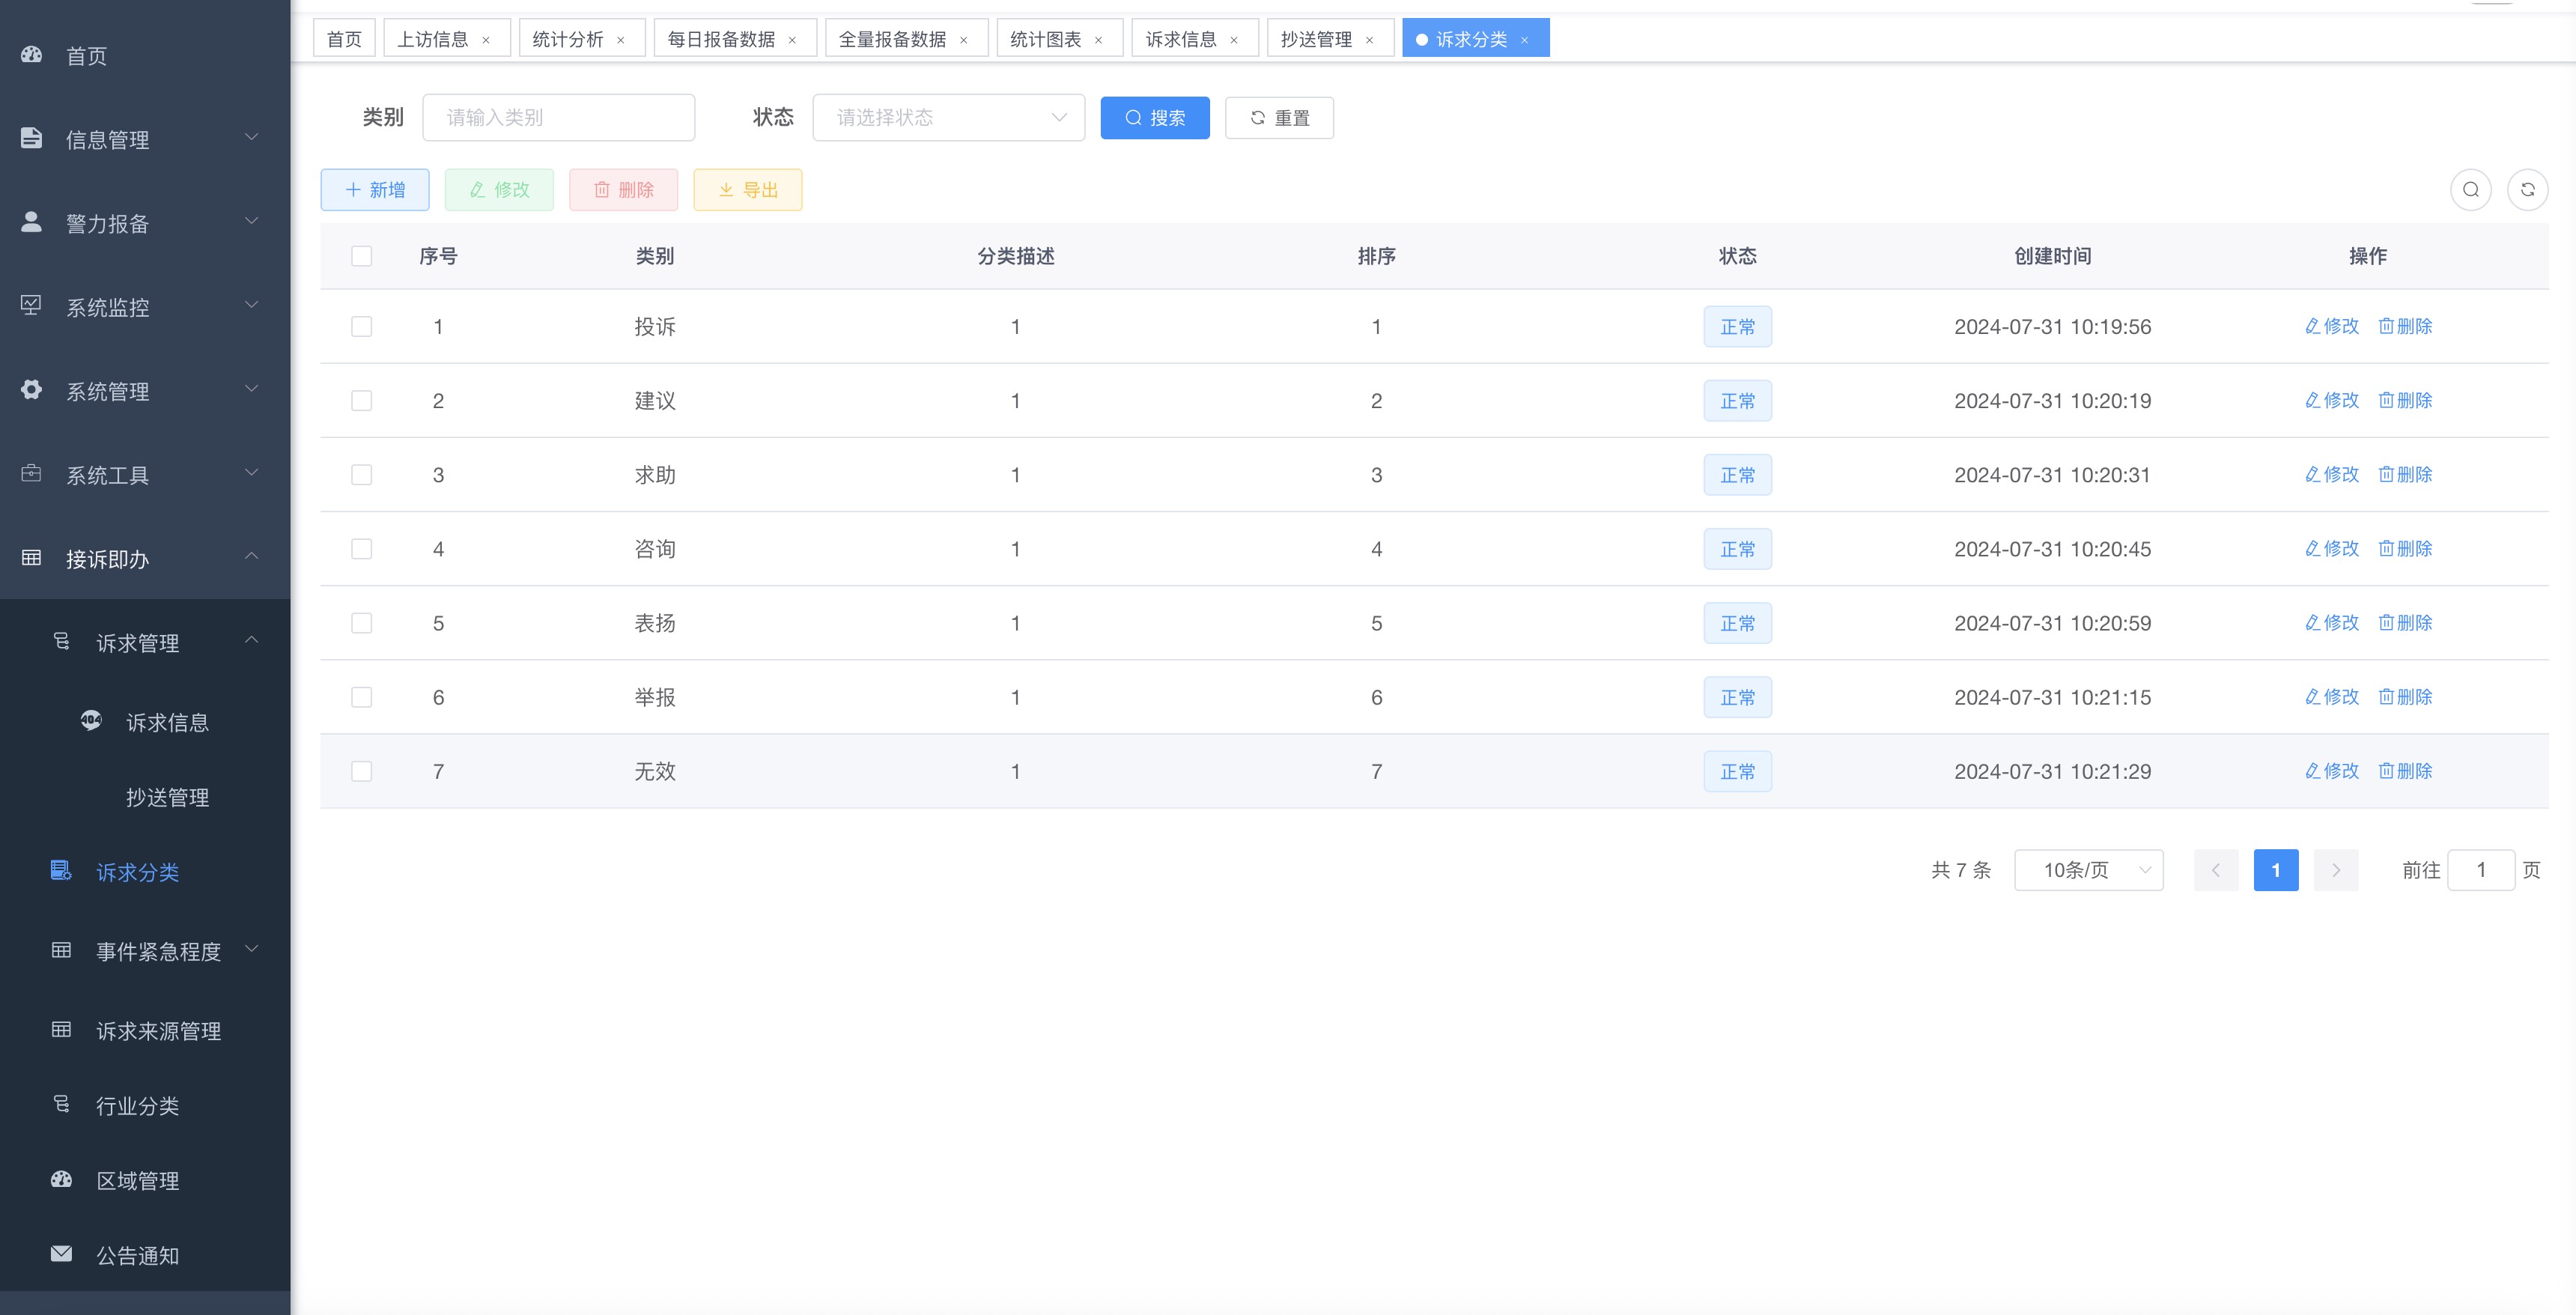Close the active 诉求分类 tab

coord(1525,40)
